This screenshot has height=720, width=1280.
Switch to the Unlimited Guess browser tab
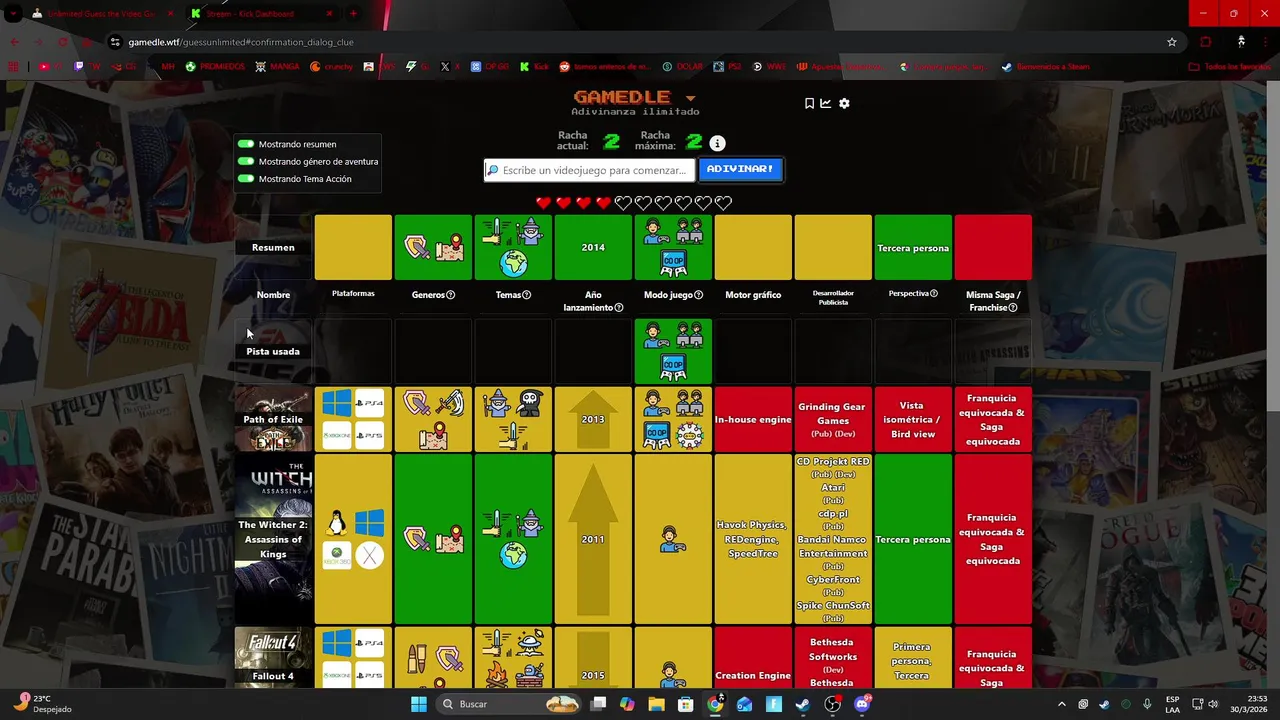[x=100, y=14]
